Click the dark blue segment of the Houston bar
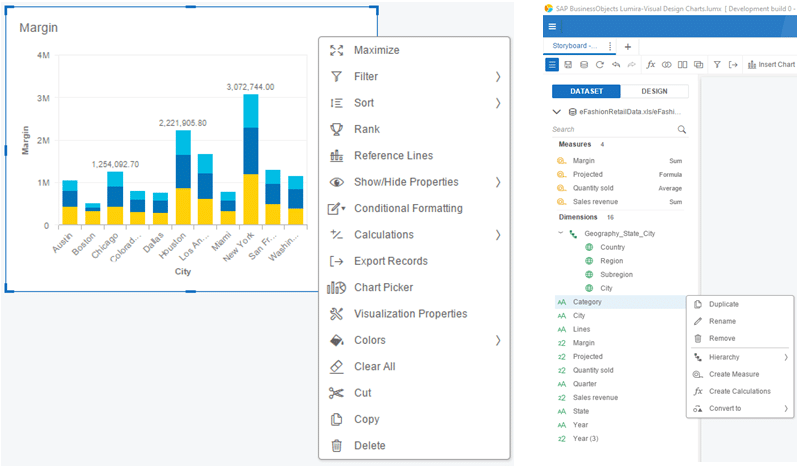Image resolution: width=801 pixels, height=470 pixels. [183, 172]
